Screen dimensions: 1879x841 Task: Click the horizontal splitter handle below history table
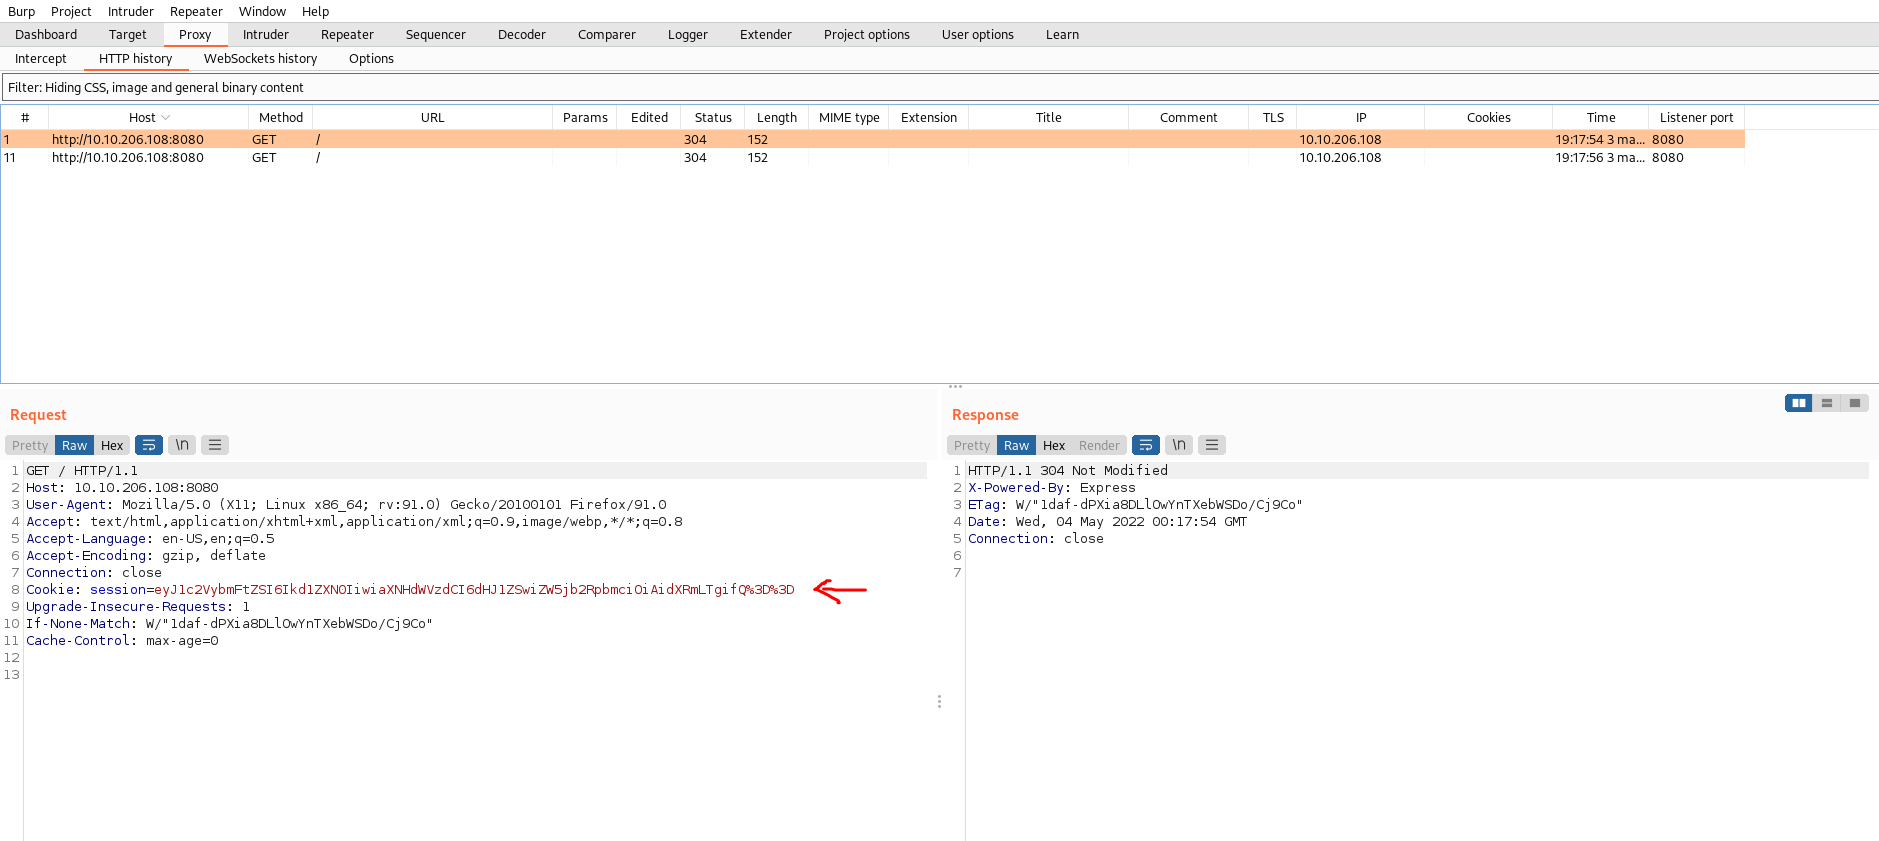coord(955,386)
